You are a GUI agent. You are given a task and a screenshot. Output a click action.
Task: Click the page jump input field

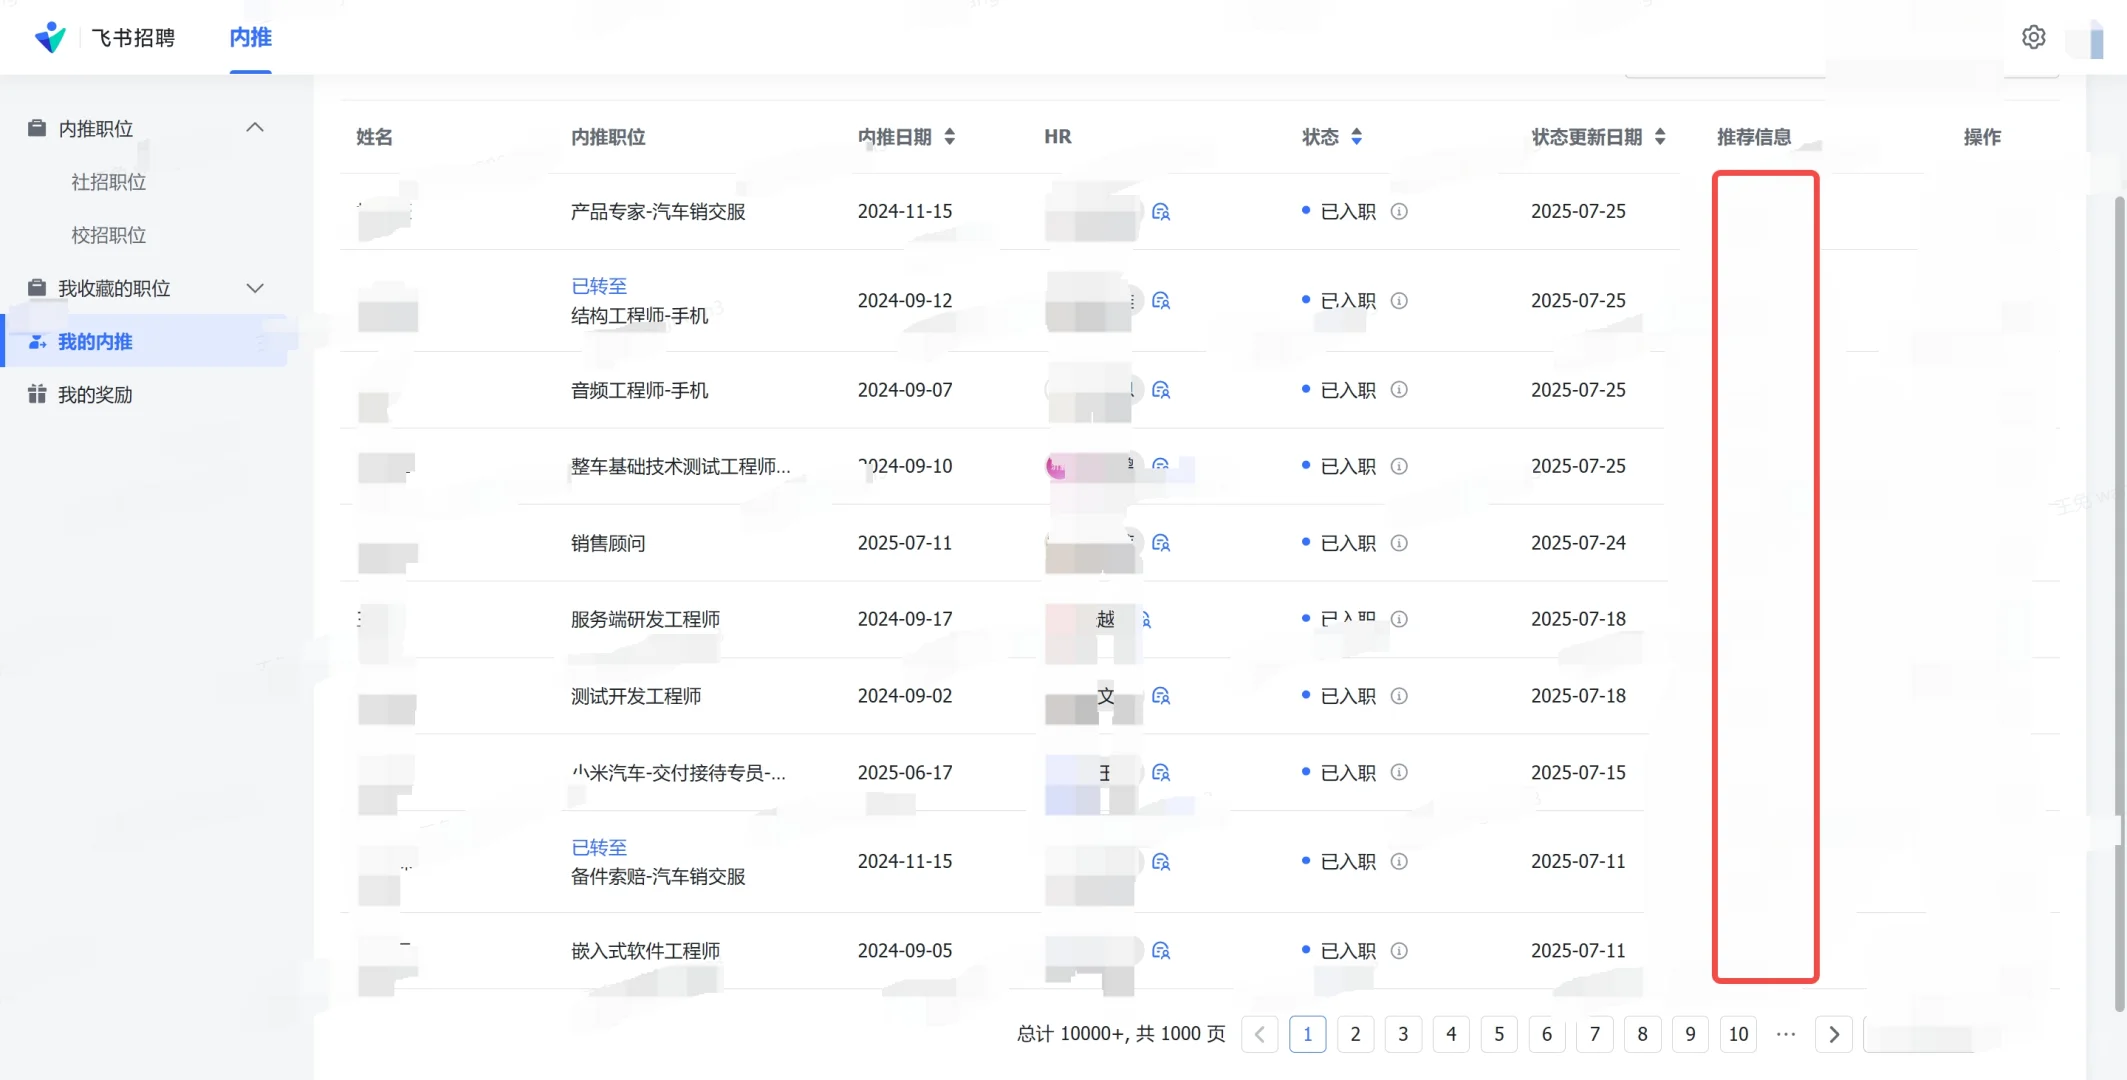click(x=1920, y=1034)
